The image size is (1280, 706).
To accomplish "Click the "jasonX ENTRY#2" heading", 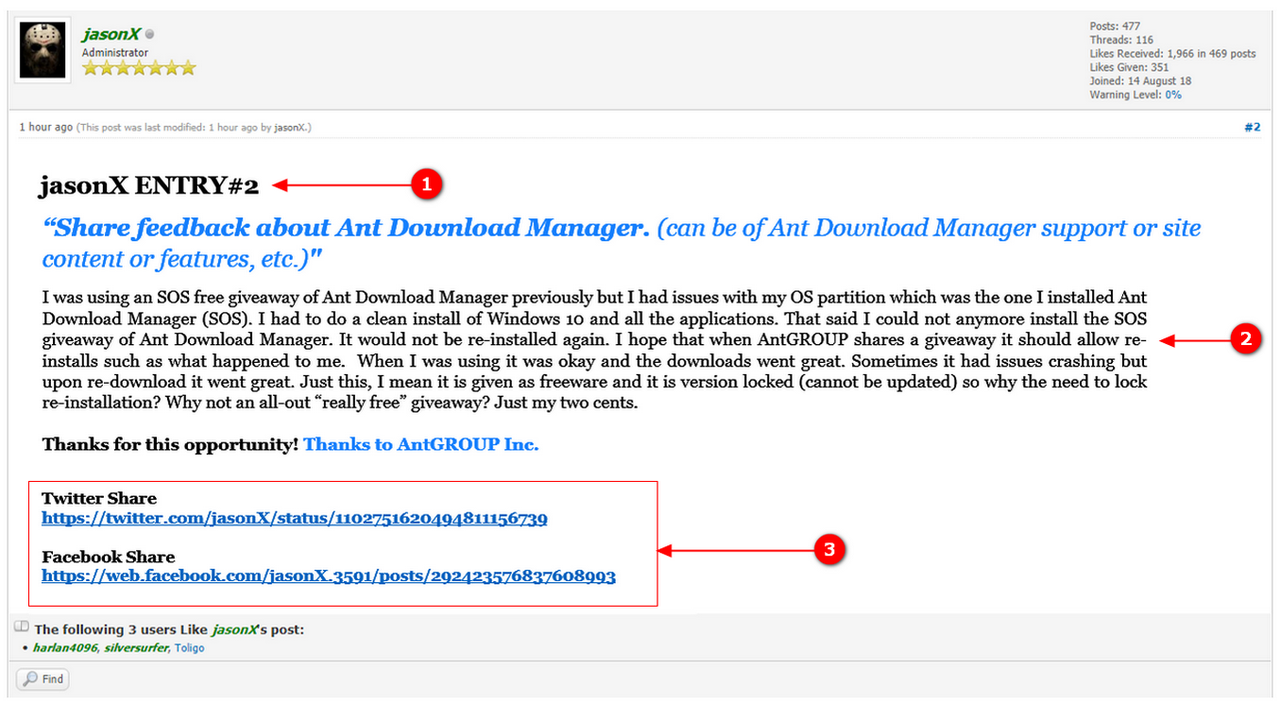I will [x=149, y=185].
